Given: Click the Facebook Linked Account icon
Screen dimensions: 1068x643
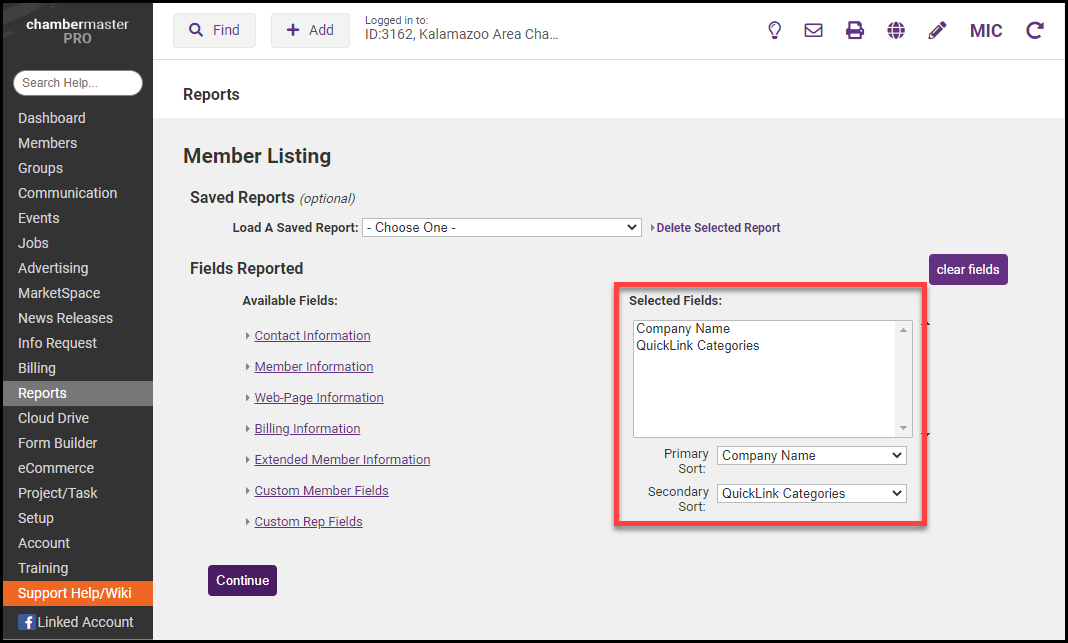Looking at the screenshot, I should pyautogui.click(x=27, y=622).
